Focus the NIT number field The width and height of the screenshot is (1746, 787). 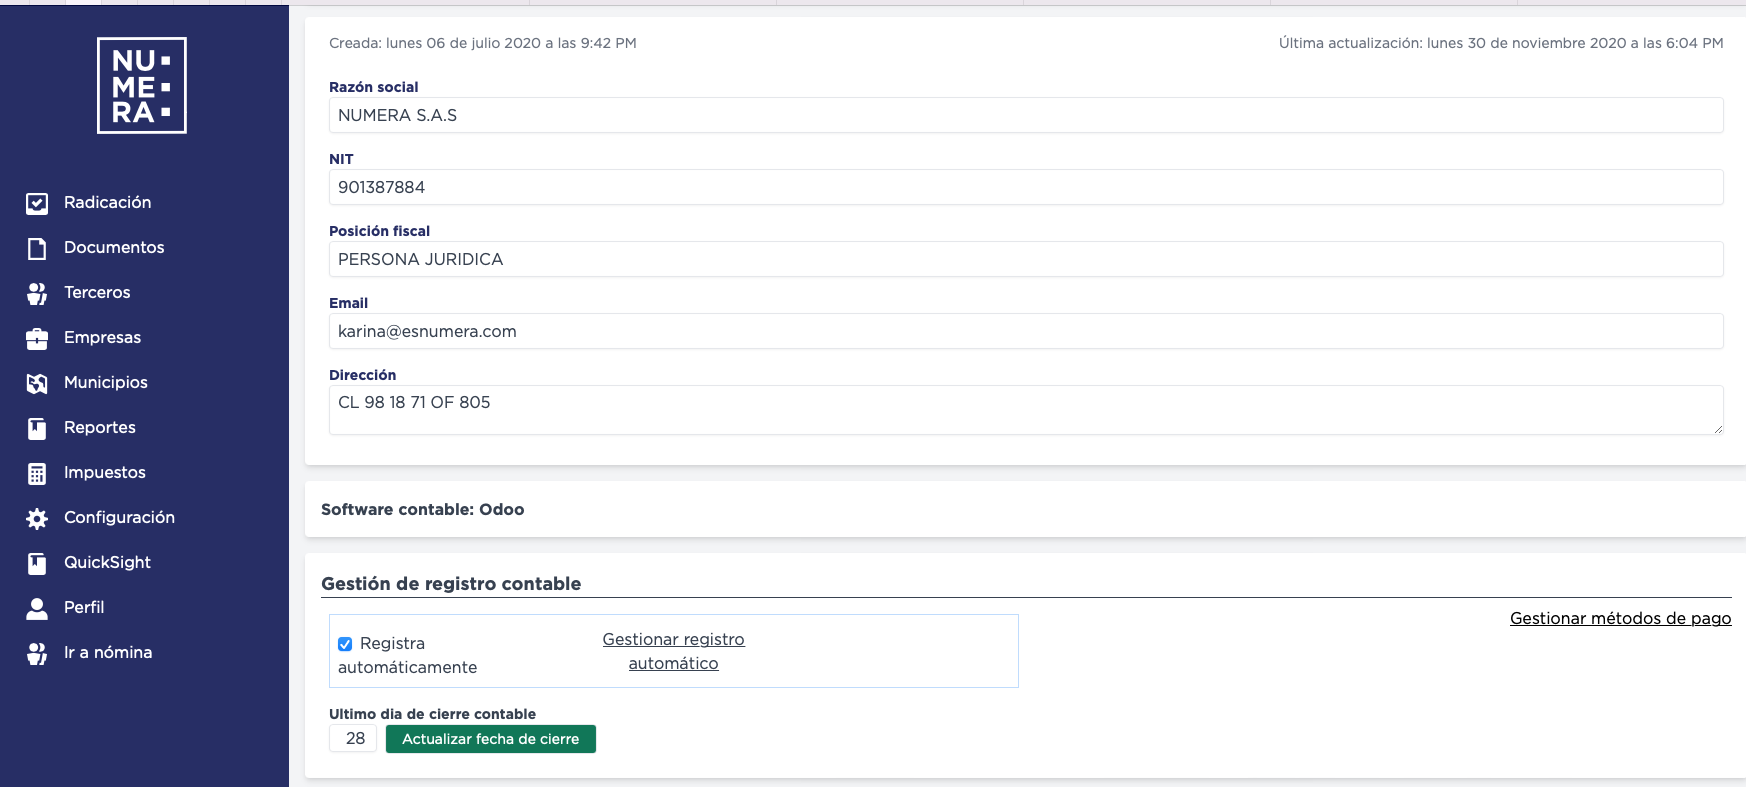click(x=1025, y=187)
